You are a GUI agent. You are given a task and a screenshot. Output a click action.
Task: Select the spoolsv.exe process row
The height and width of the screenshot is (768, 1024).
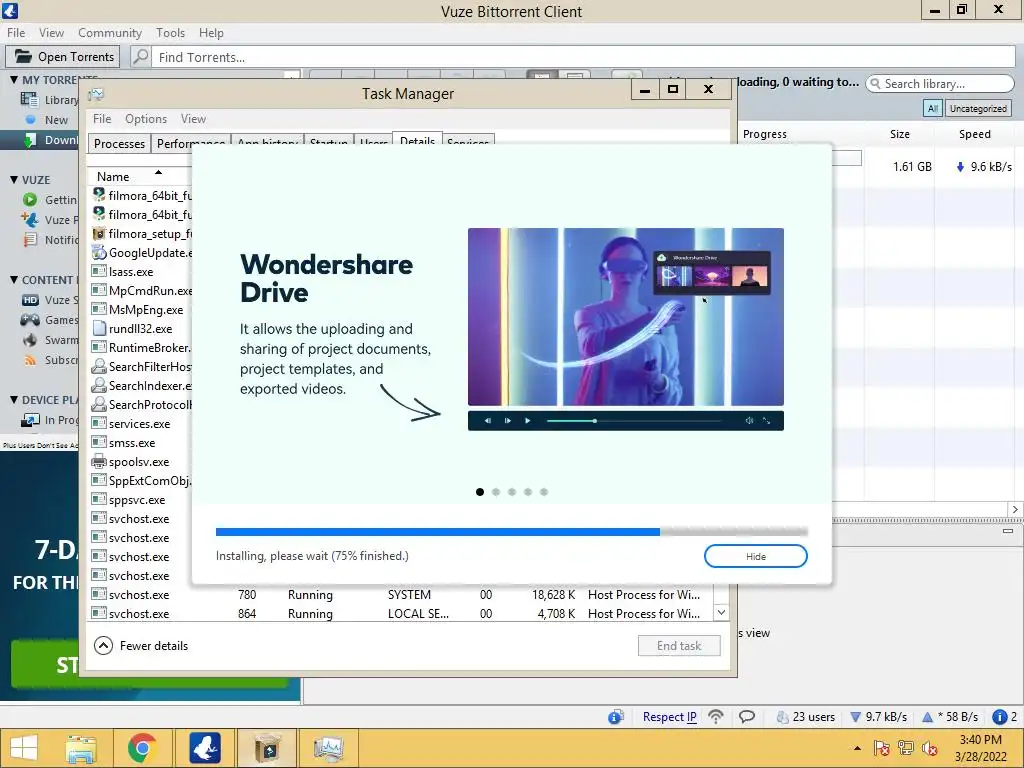141,462
